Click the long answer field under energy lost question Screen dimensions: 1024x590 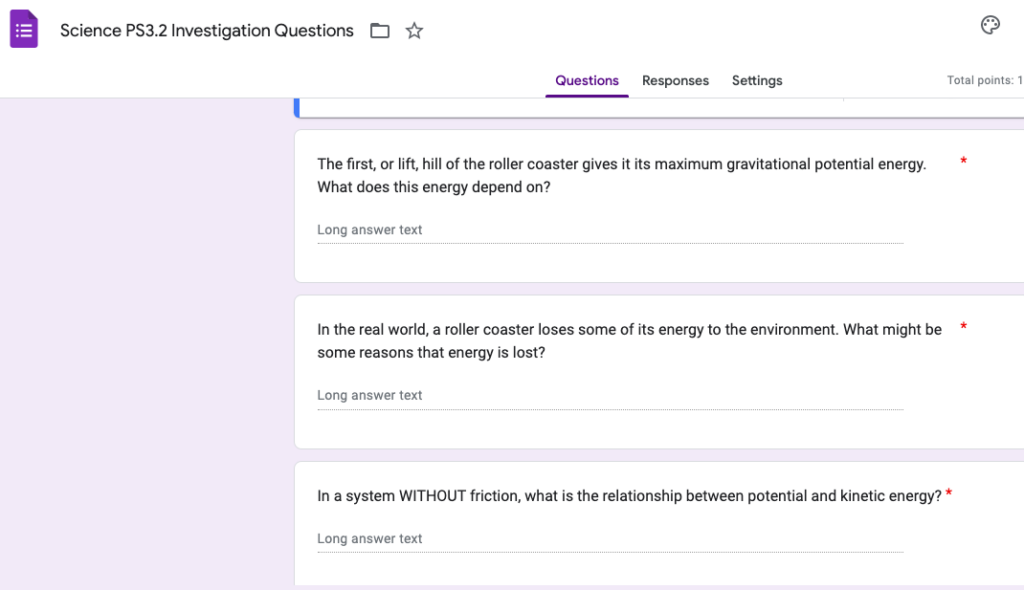click(609, 396)
